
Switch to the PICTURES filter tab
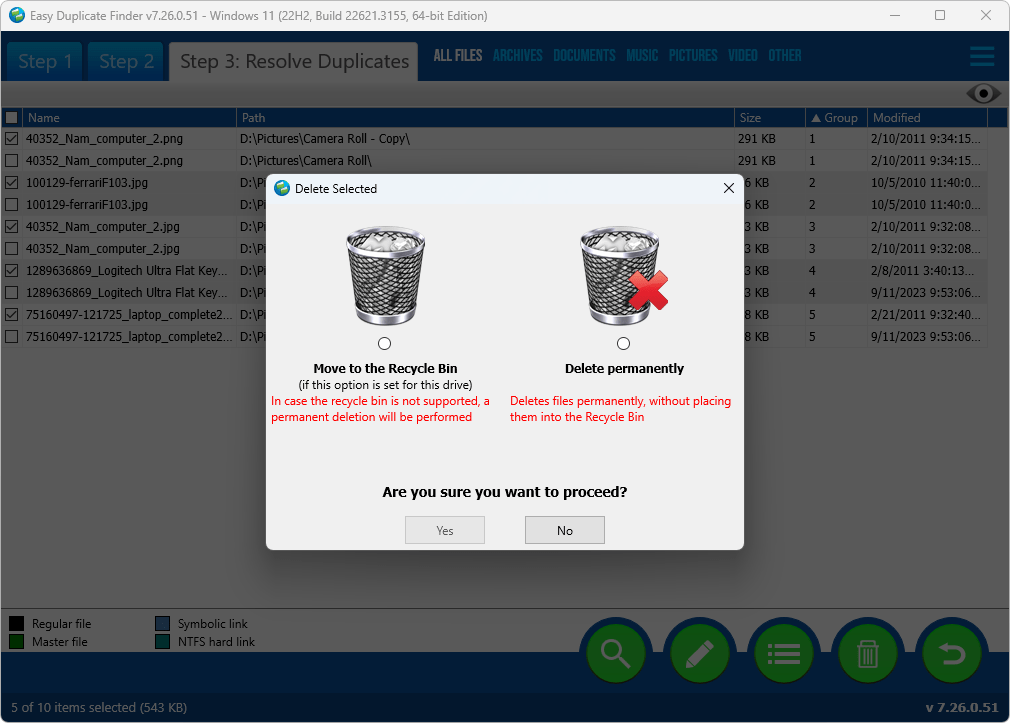pyautogui.click(x=693, y=55)
